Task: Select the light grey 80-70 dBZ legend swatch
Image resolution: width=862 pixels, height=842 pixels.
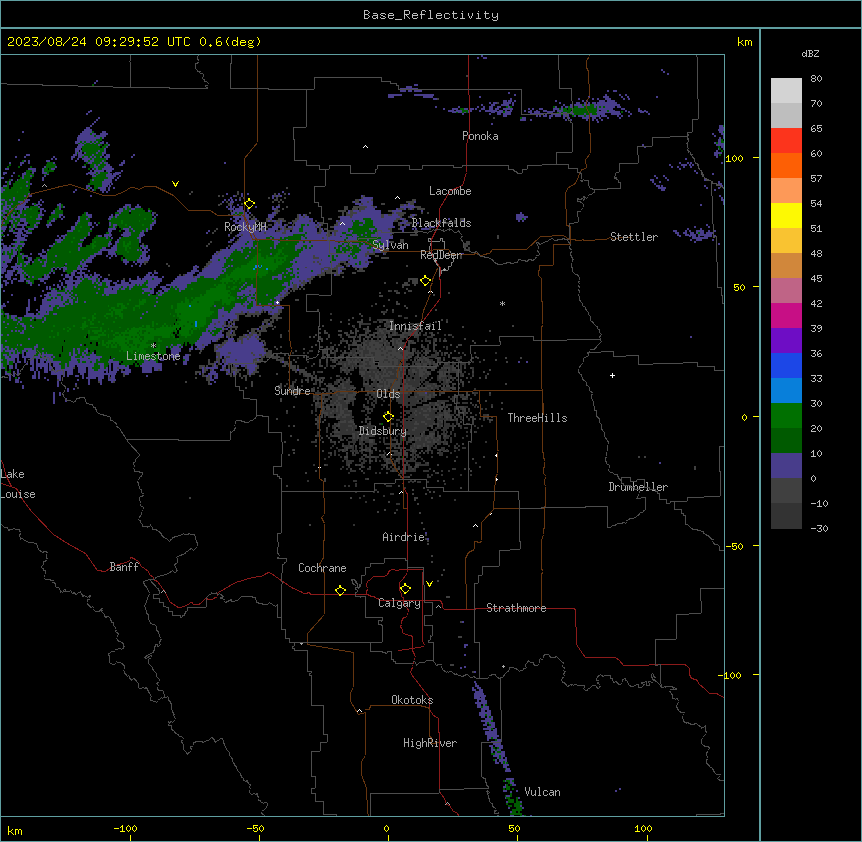Action: coord(786,91)
